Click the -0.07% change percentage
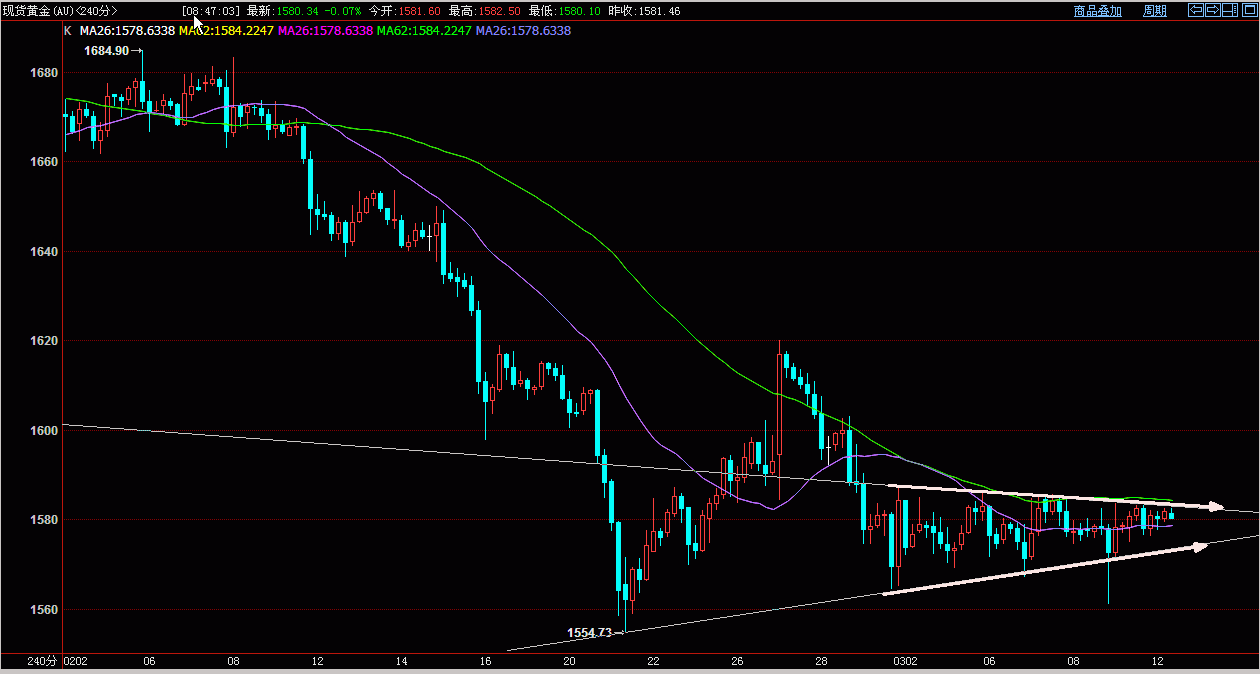Image resolution: width=1260 pixels, height=674 pixels. pyautogui.click(x=342, y=11)
